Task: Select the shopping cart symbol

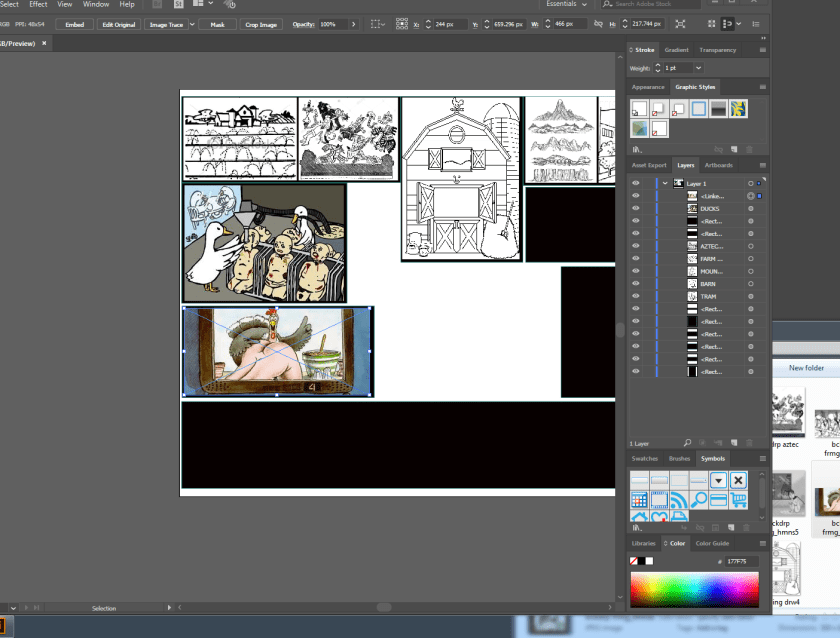Action: coord(738,500)
